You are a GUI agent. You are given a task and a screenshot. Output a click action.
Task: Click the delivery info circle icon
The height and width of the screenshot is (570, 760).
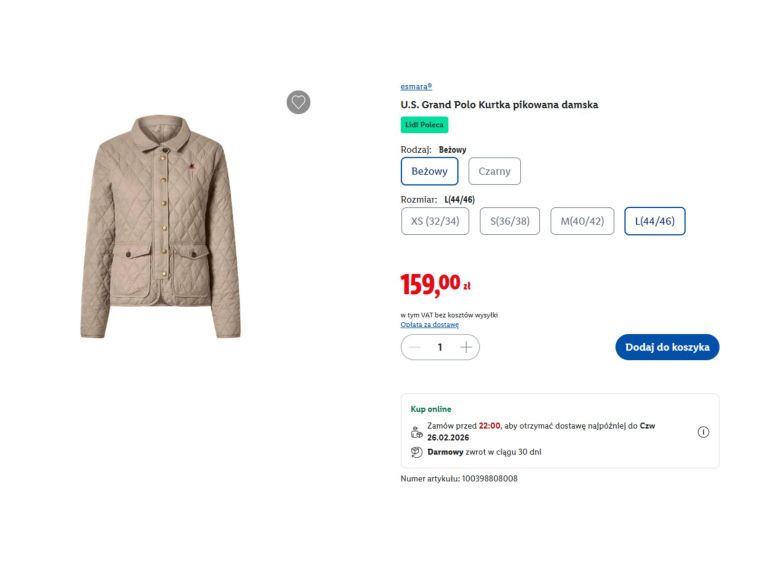pyautogui.click(x=703, y=432)
